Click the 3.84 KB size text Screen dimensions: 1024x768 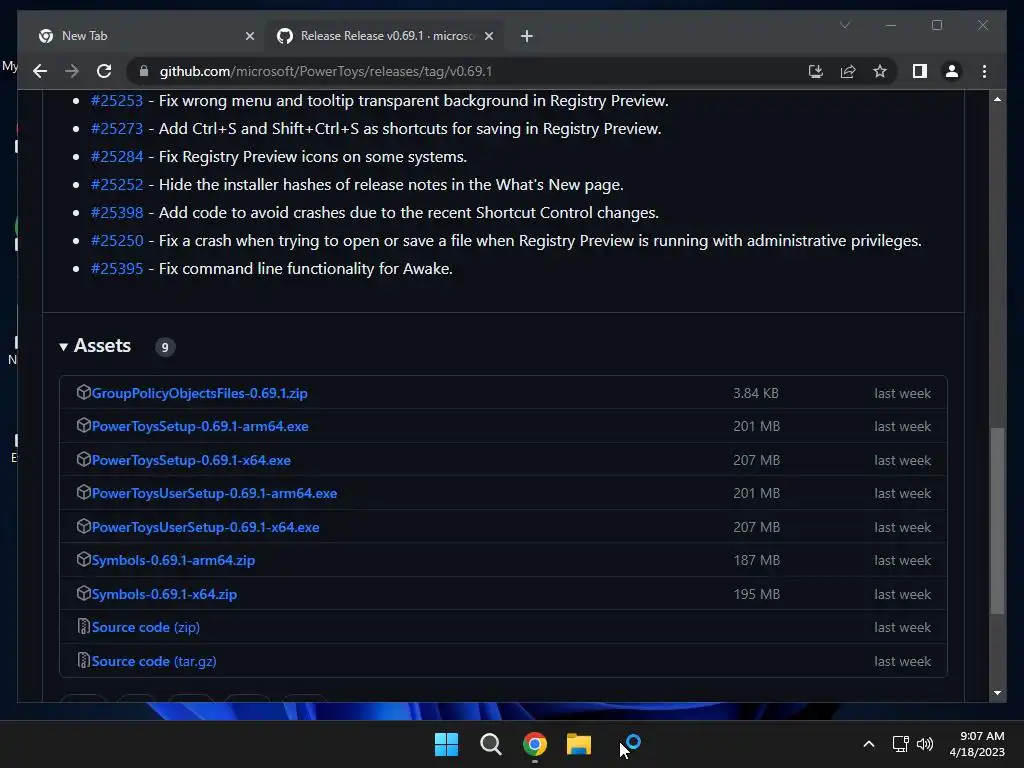point(756,393)
